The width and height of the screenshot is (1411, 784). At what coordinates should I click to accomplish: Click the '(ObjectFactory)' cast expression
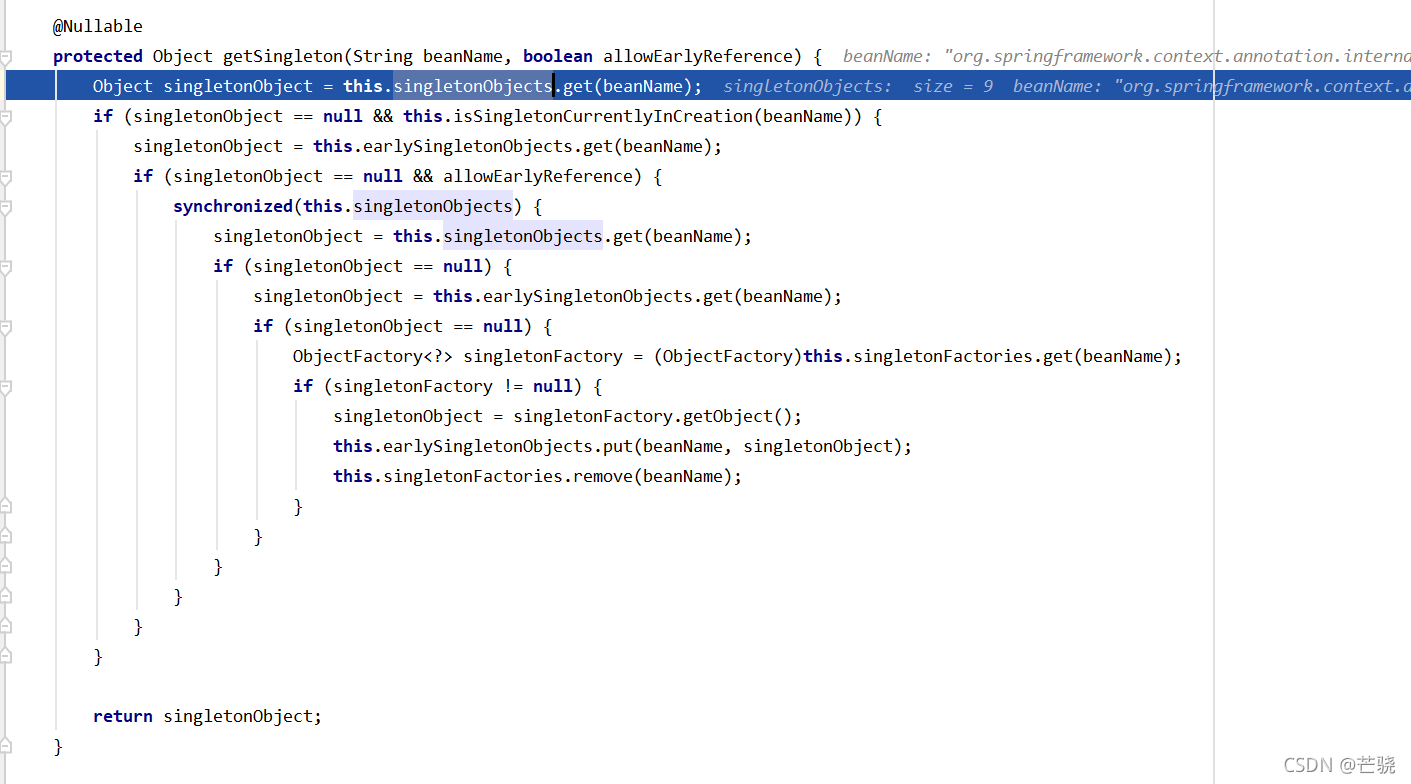tap(728, 356)
